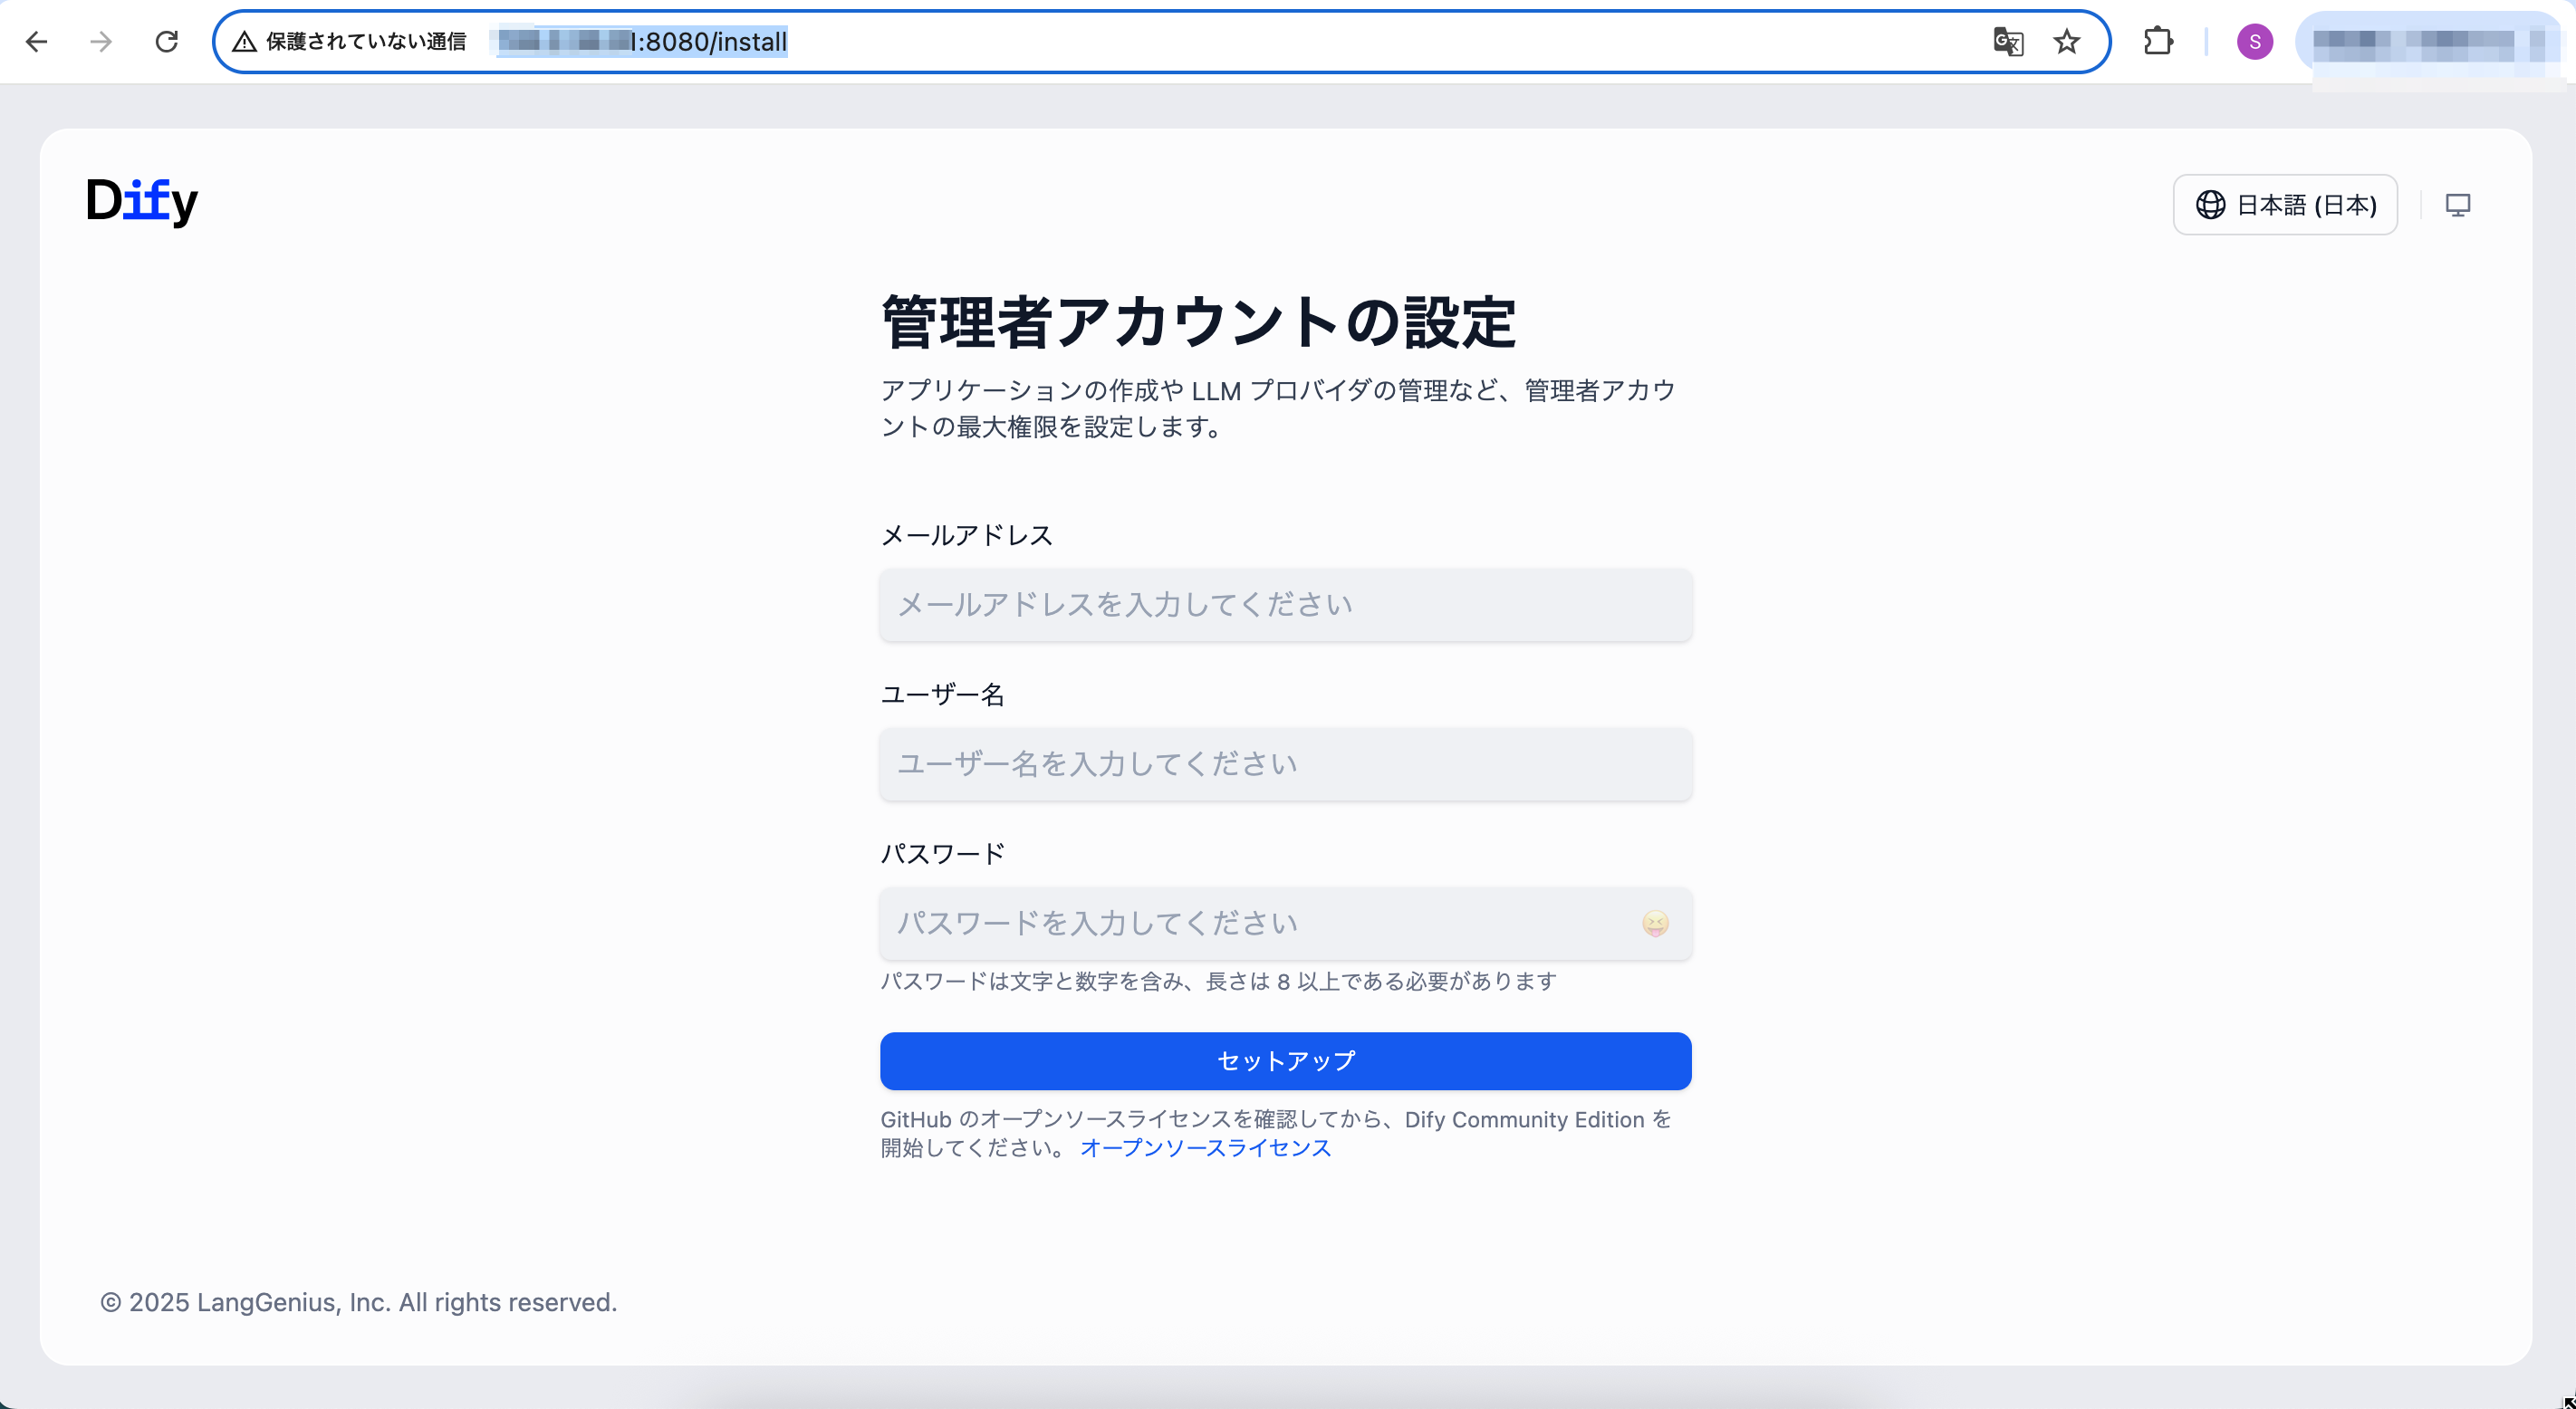Viewport: 2576px width, 1409px height.
Task: Focus the ユーザー名 input field
Action: tap(1285, 764)
